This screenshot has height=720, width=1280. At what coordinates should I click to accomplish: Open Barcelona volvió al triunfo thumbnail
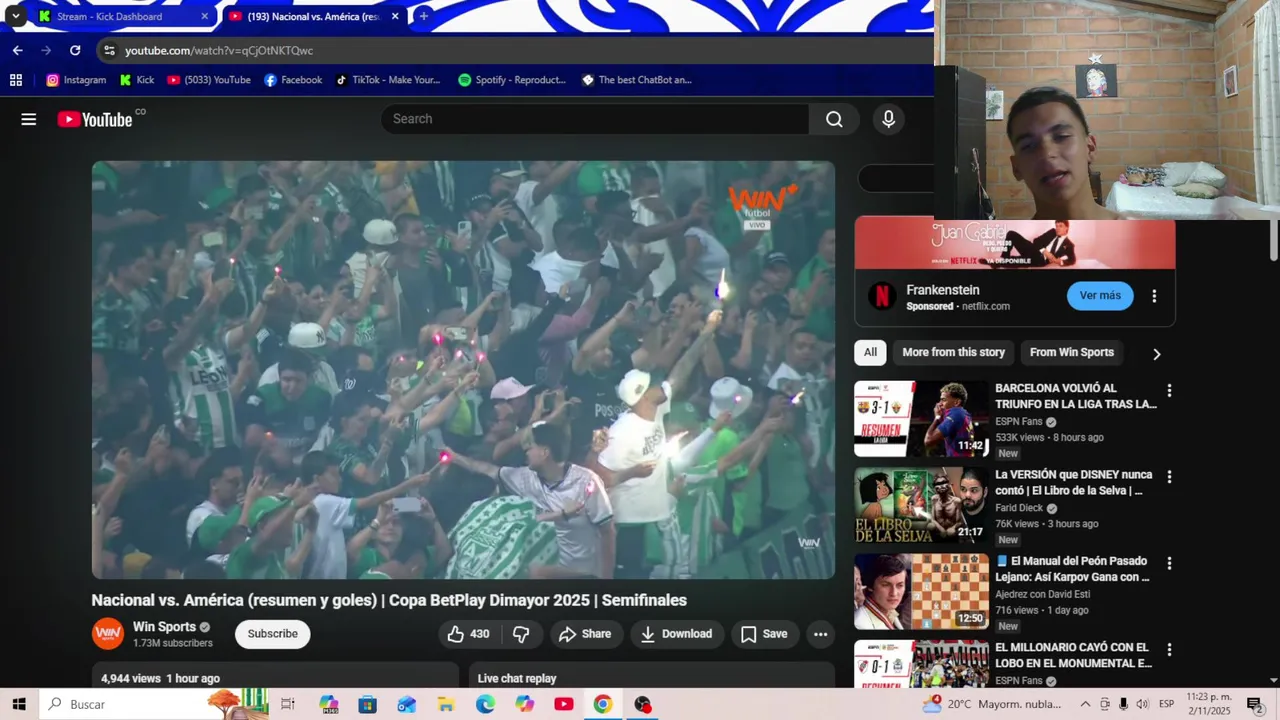click(921, 419)
